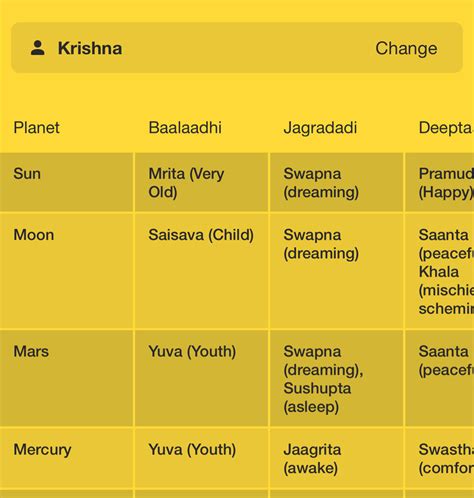Click the person profile icon beside Krishna
This screenshot has height=498, width=474.
point(38,48)
